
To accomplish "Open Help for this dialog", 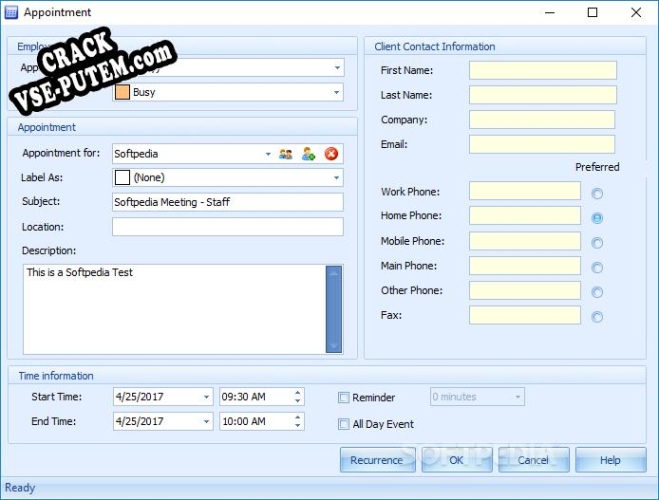I will tap(611, 460).
